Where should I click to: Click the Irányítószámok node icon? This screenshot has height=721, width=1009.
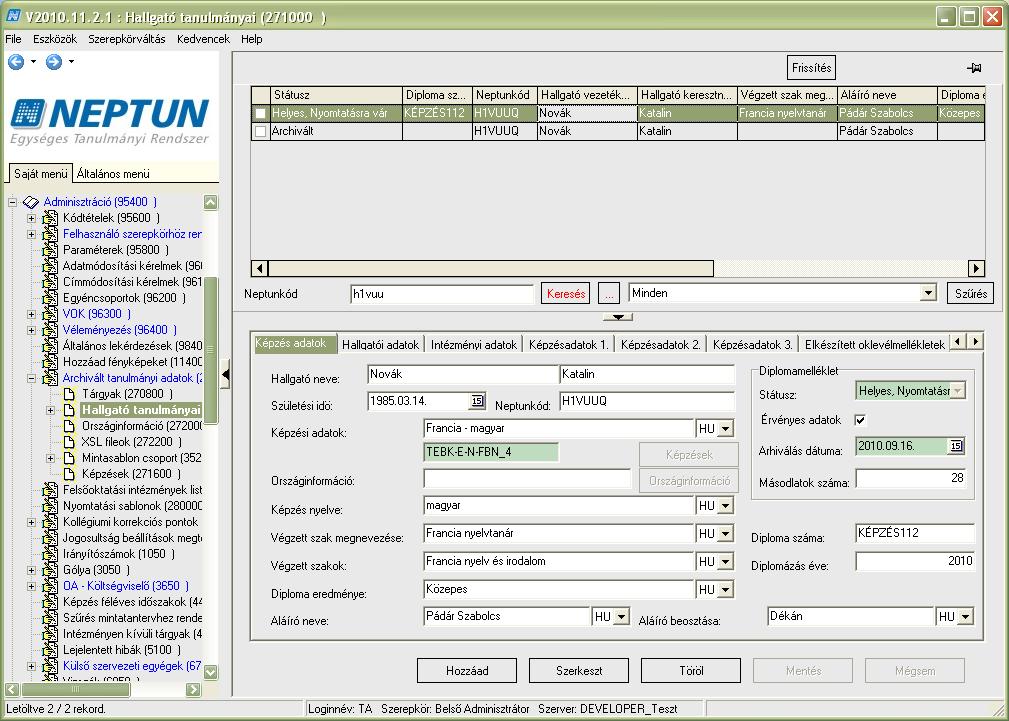50,554
